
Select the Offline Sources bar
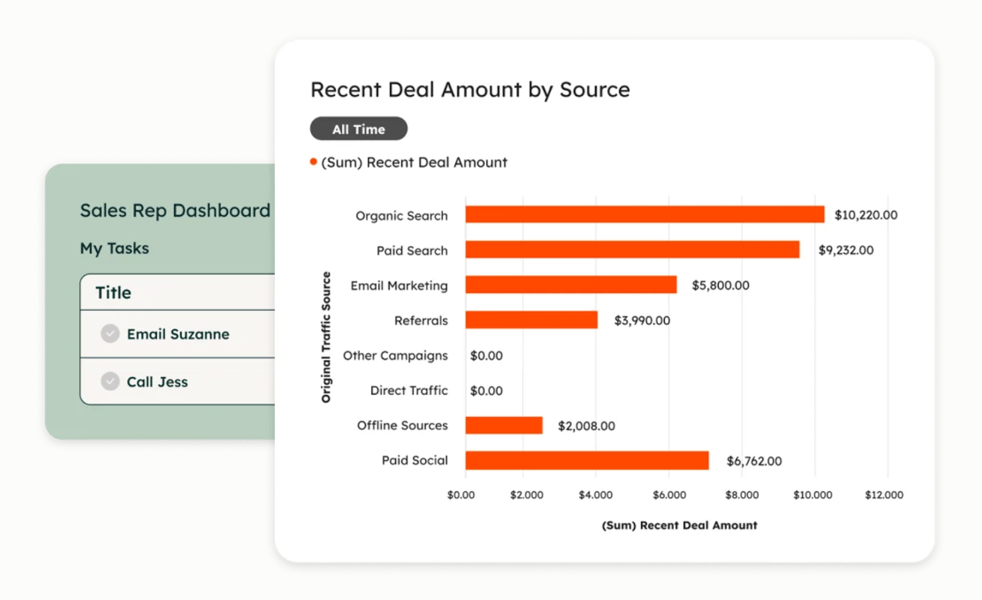click(505, 425)
